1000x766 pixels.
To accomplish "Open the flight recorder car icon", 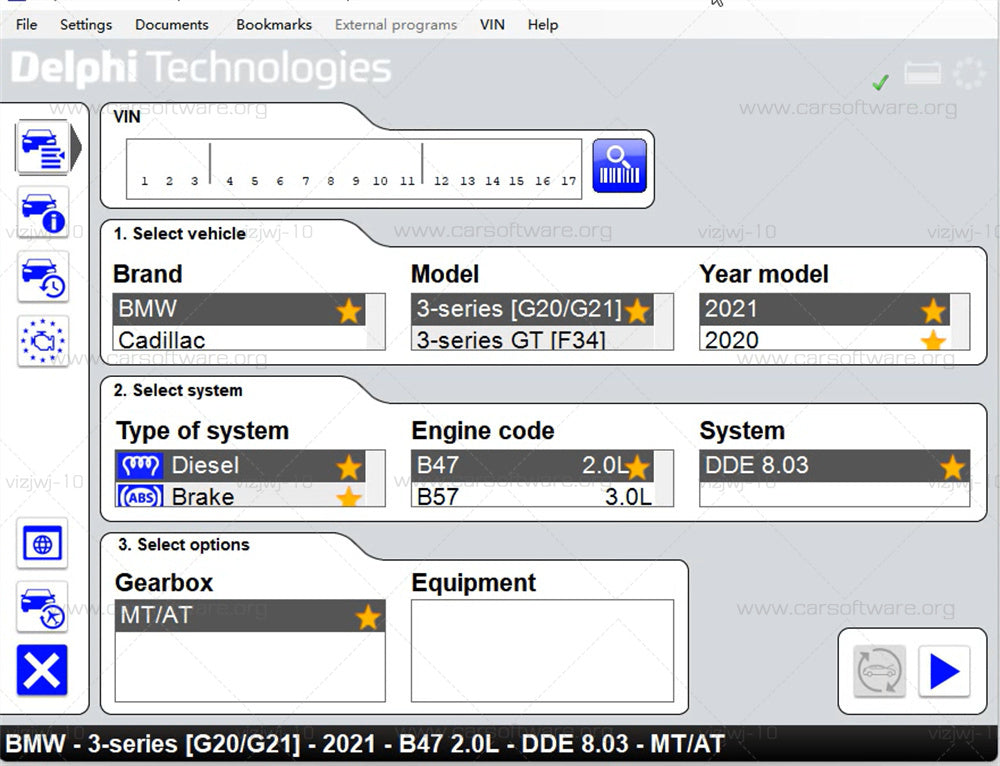I will pos(42,607).
